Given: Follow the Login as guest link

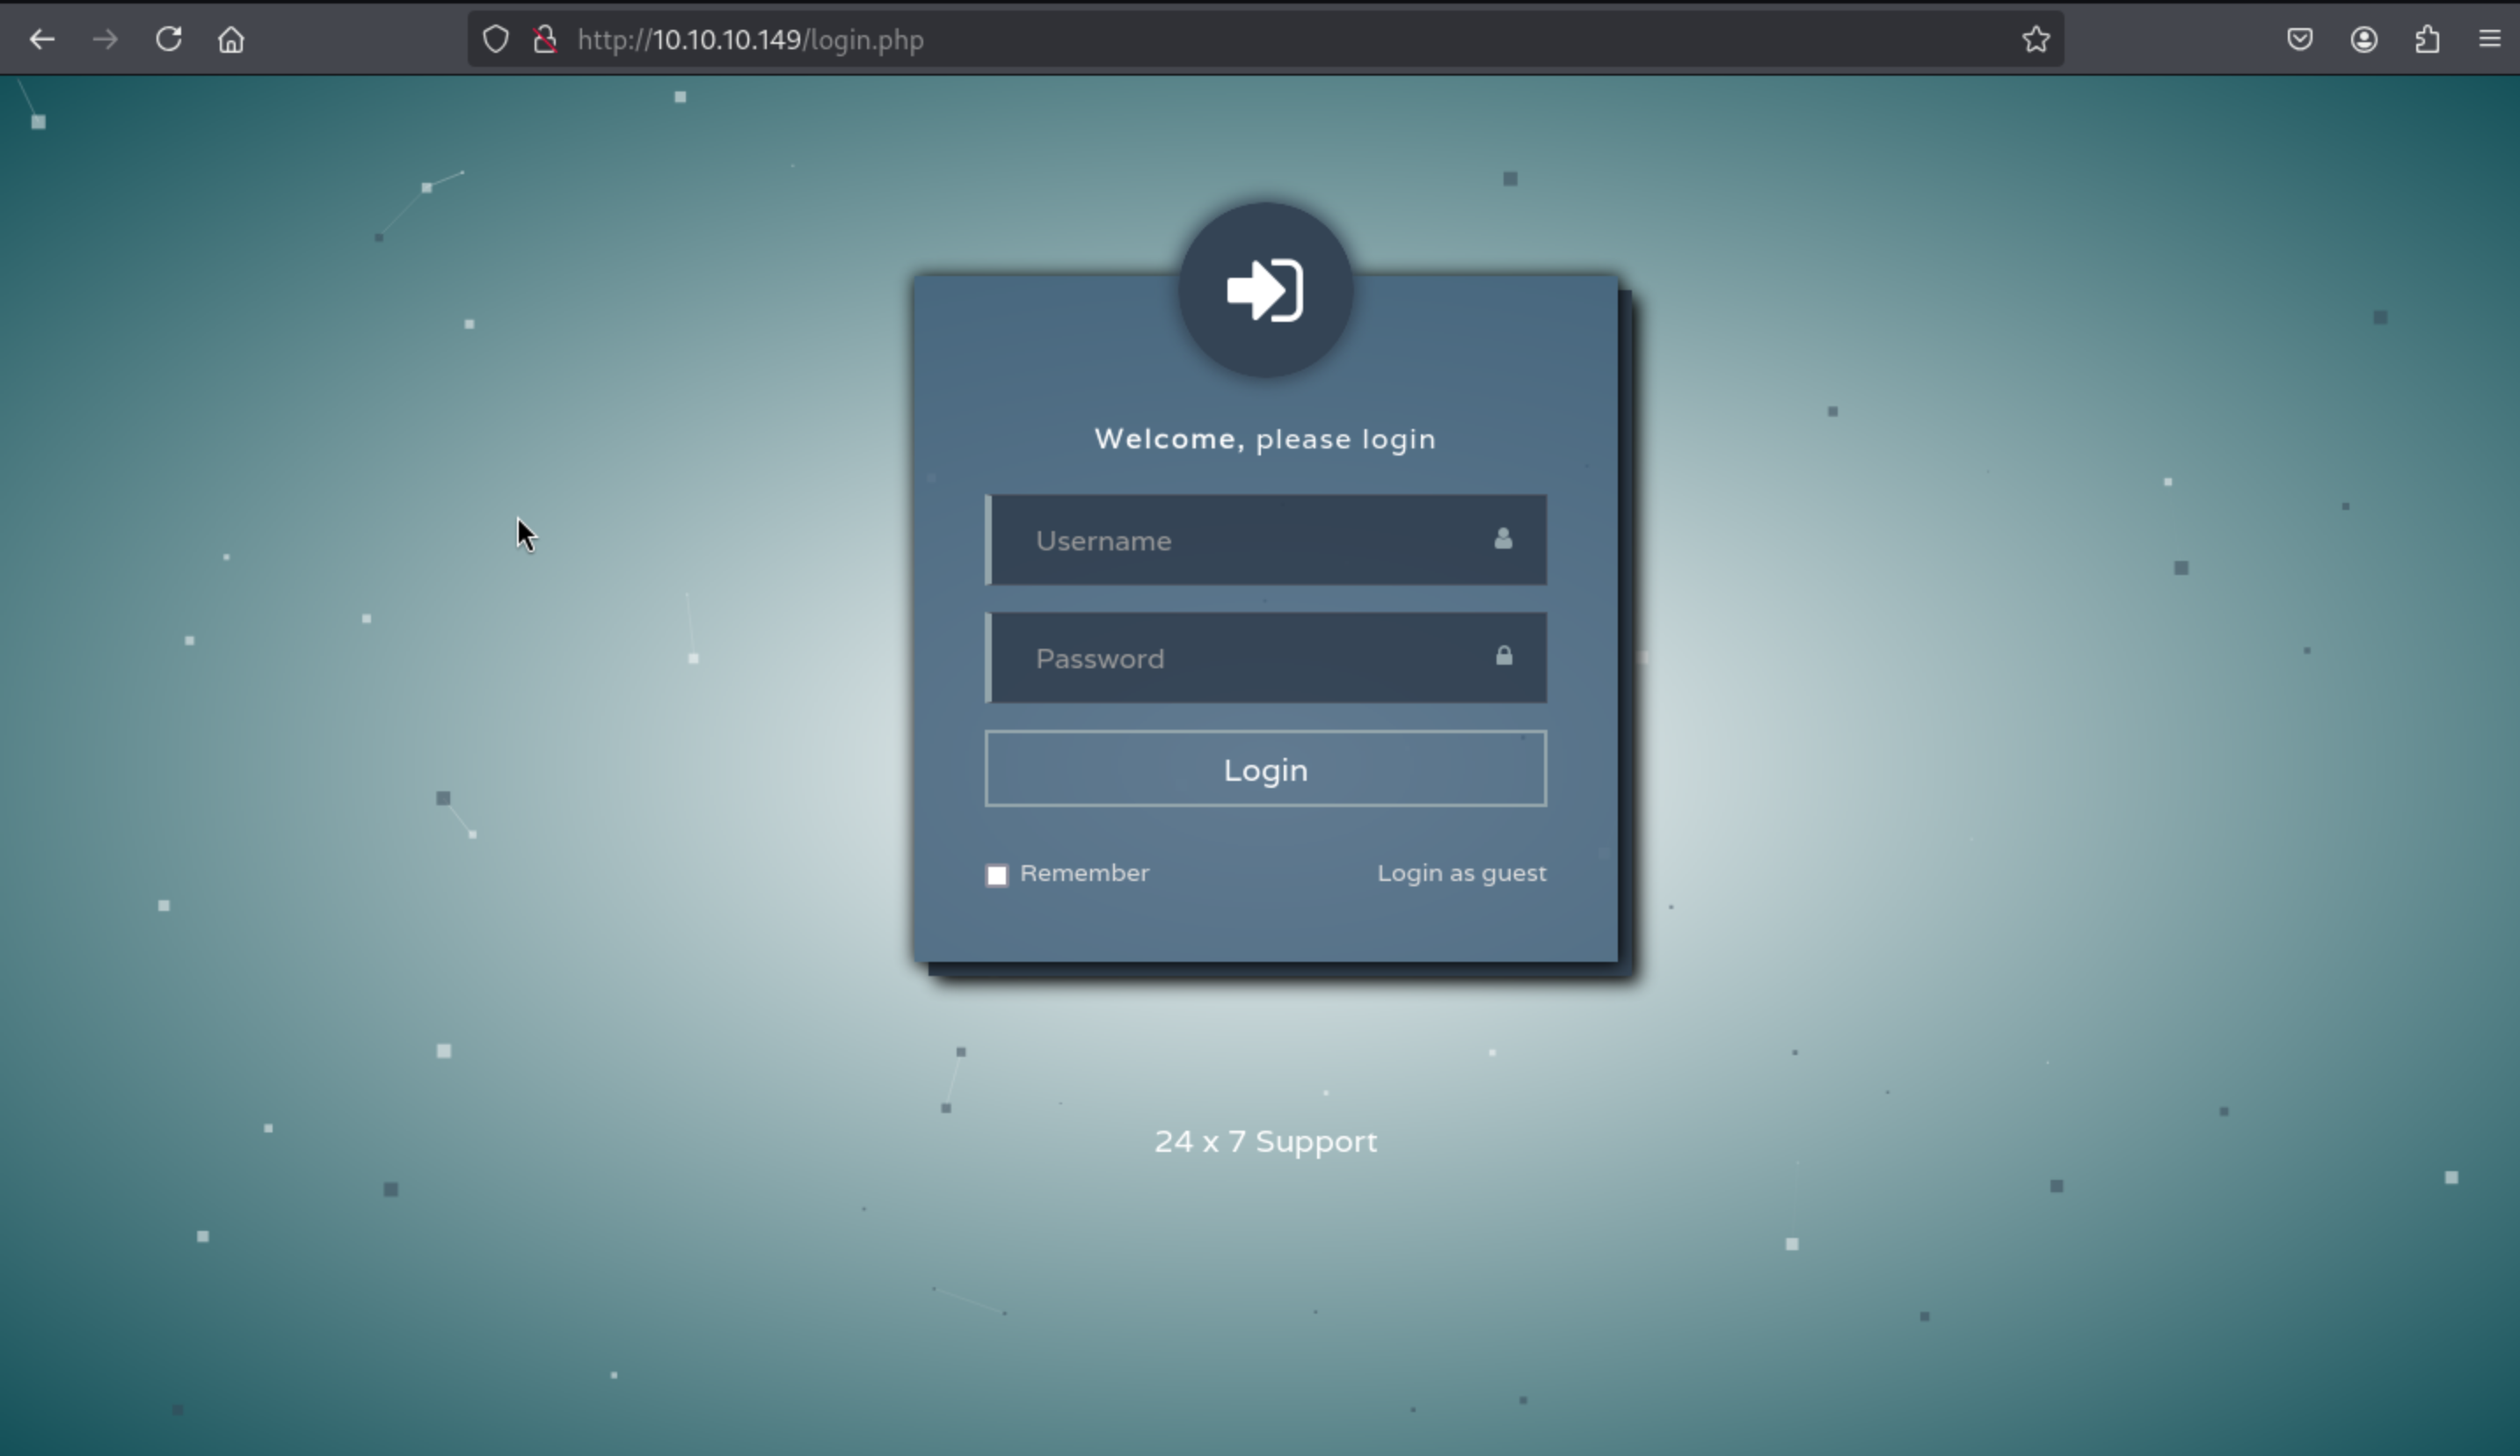Looking at the screenshot, I should click(1461, 873).
